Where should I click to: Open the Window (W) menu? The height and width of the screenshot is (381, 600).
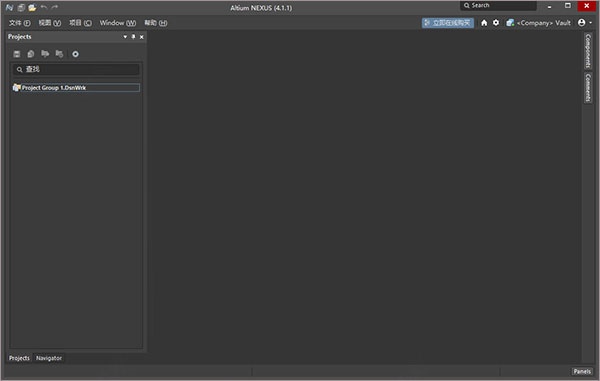tap(118, 23)
